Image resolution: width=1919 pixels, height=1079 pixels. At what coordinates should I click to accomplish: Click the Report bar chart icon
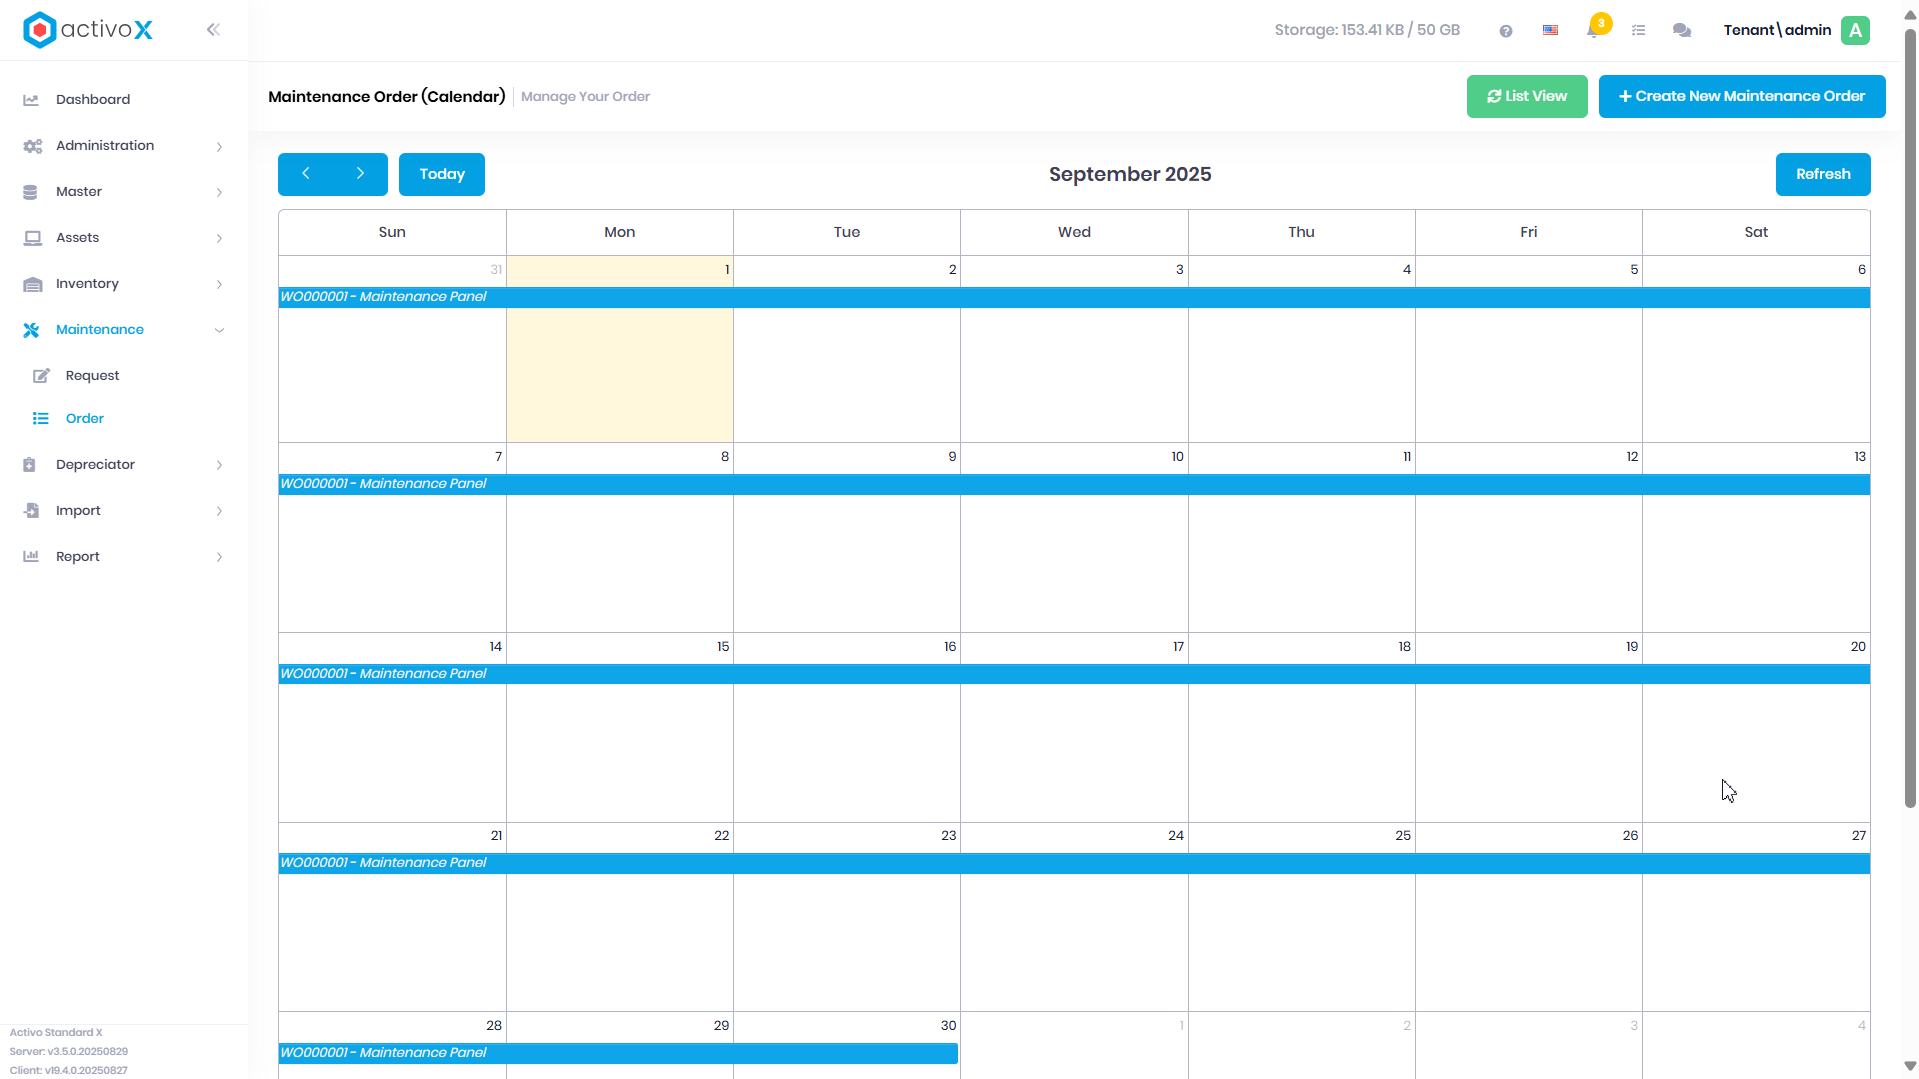(x=31, y=557)
